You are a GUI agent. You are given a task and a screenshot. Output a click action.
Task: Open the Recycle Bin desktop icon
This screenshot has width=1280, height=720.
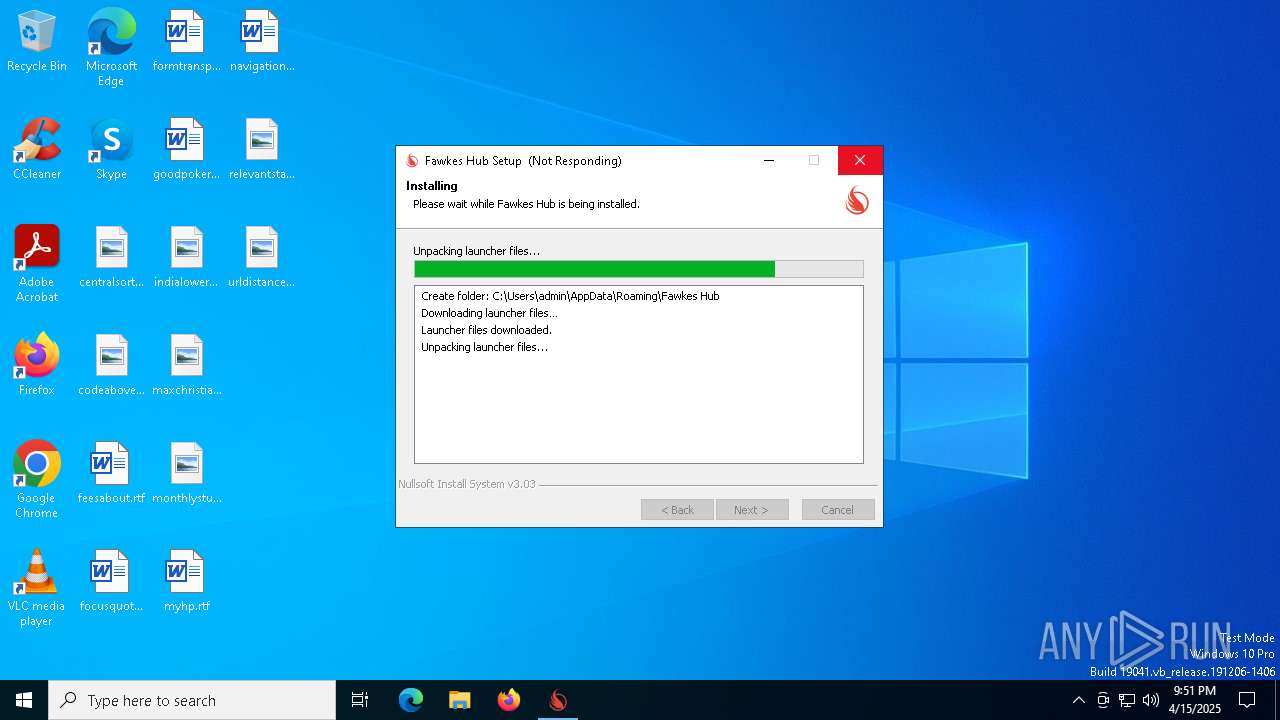click(x=37, y=42)
